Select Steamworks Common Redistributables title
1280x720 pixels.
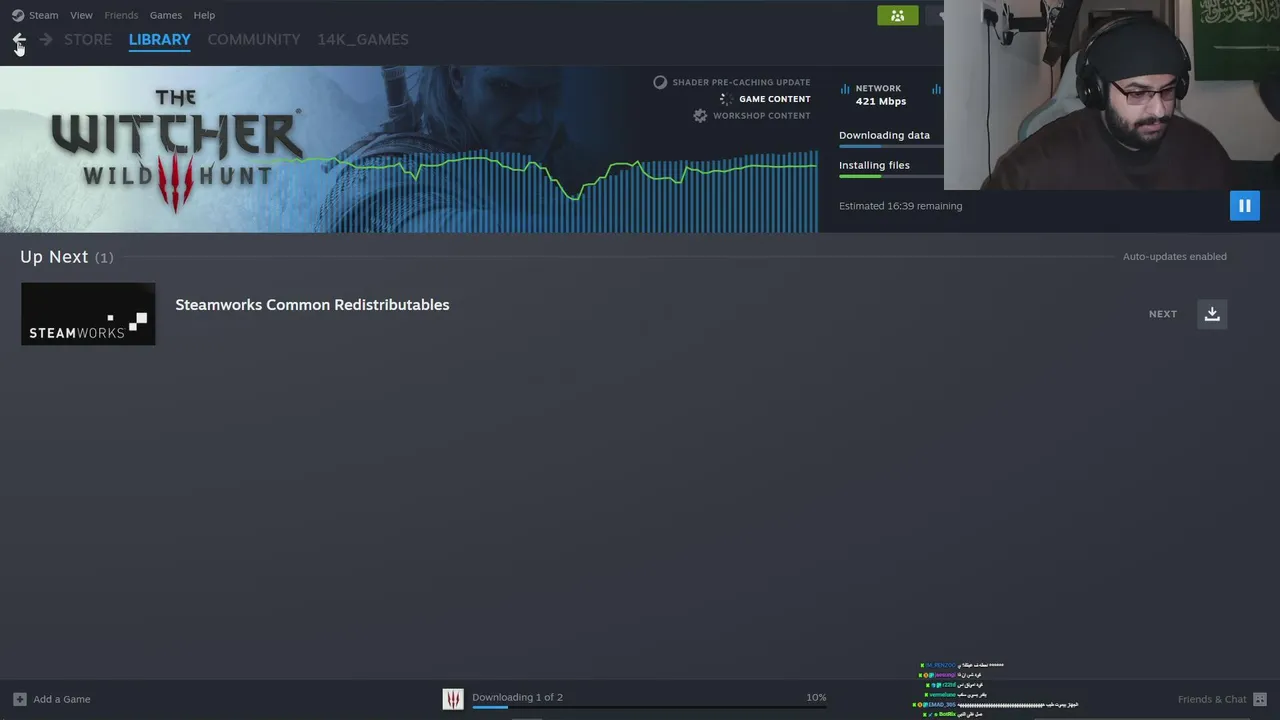pos(312,305)
